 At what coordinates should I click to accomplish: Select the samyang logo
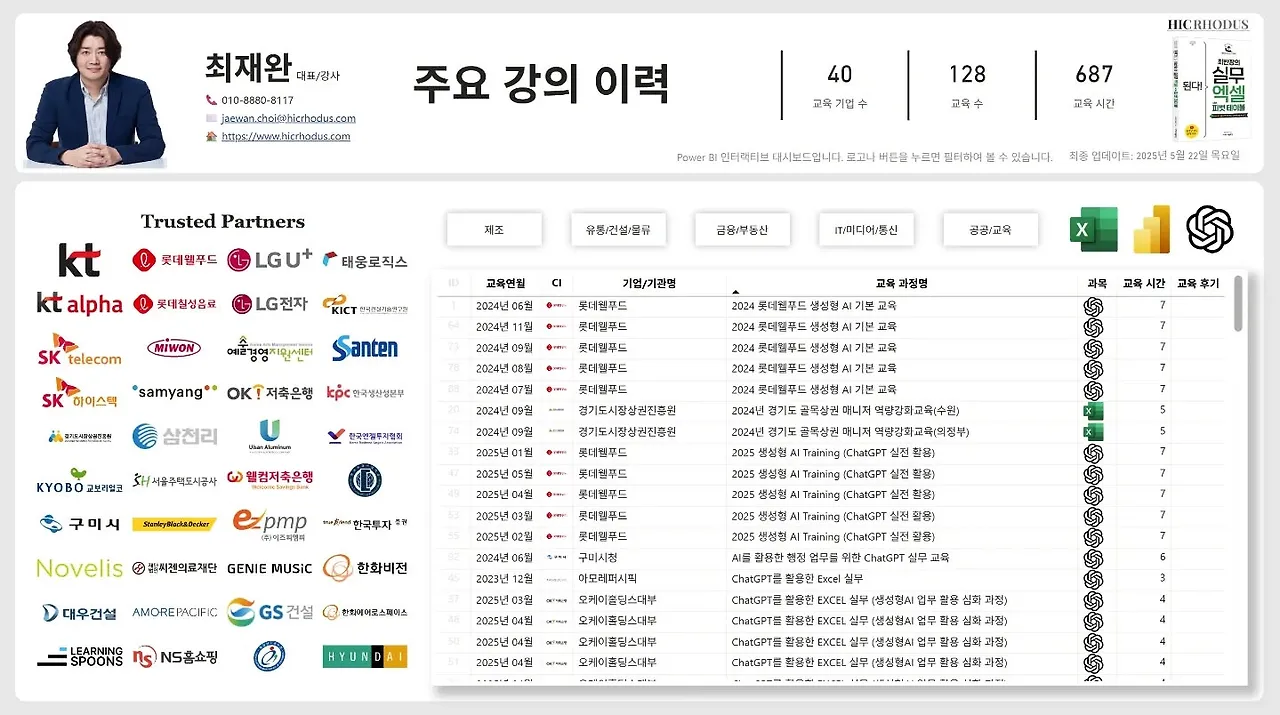click(174, 392)
